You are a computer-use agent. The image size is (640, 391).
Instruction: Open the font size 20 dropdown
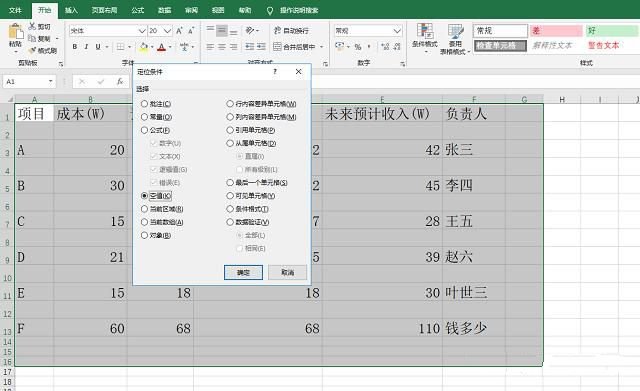click(x=167, y=31)
